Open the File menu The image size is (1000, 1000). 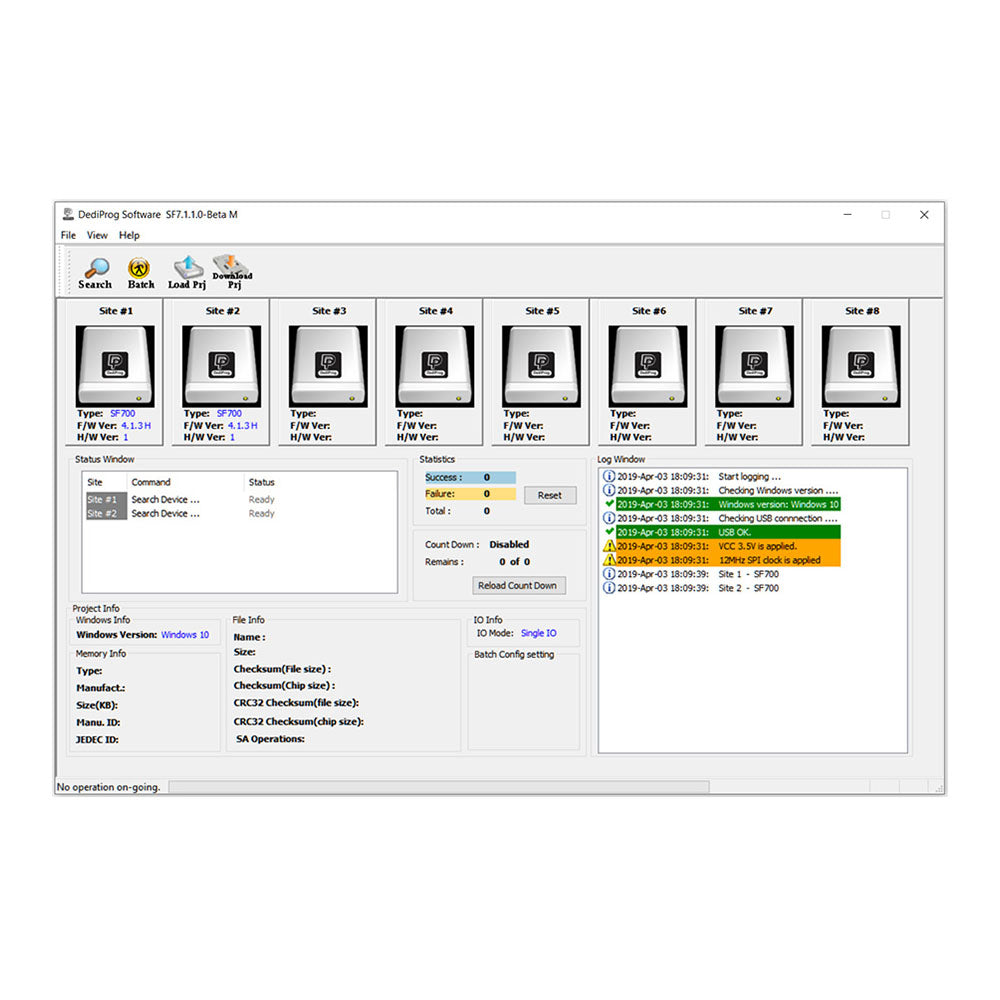click(x=67, y=235)
